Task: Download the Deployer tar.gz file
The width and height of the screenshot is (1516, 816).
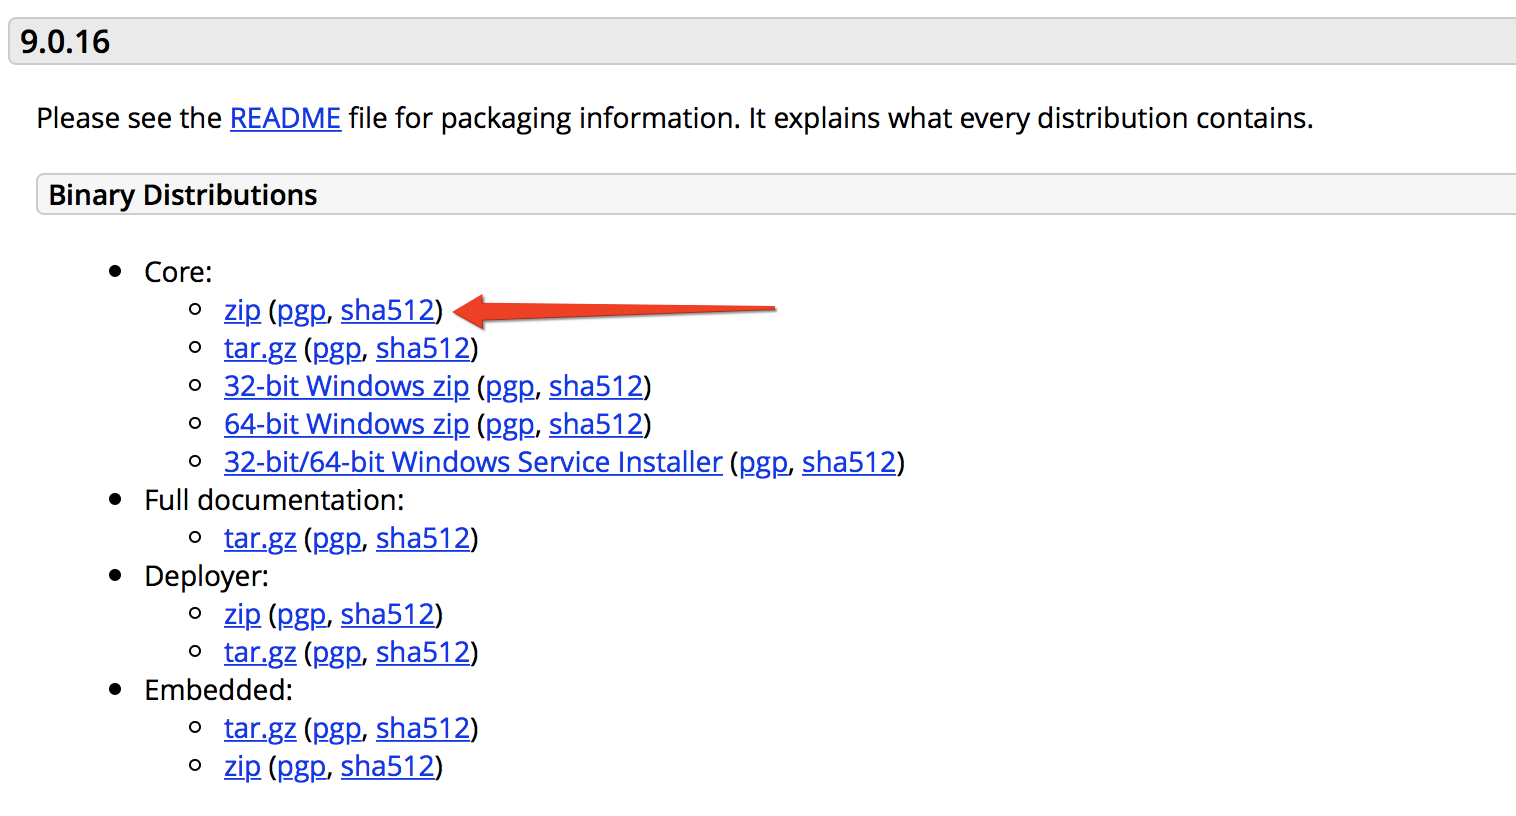Action: (260, 653)
